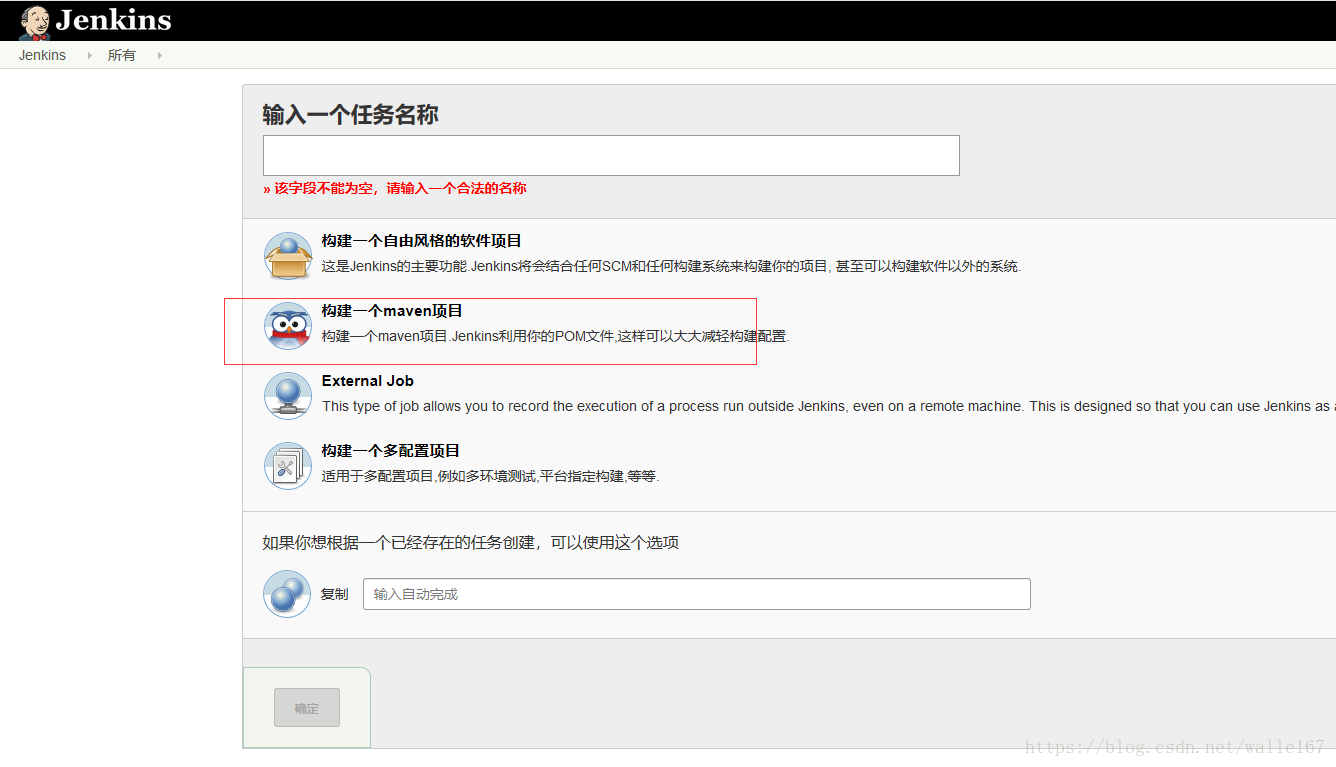Select the multi-configuration project icon
The height and width of the screenshot is (767, 1336).
pos(288,466)
